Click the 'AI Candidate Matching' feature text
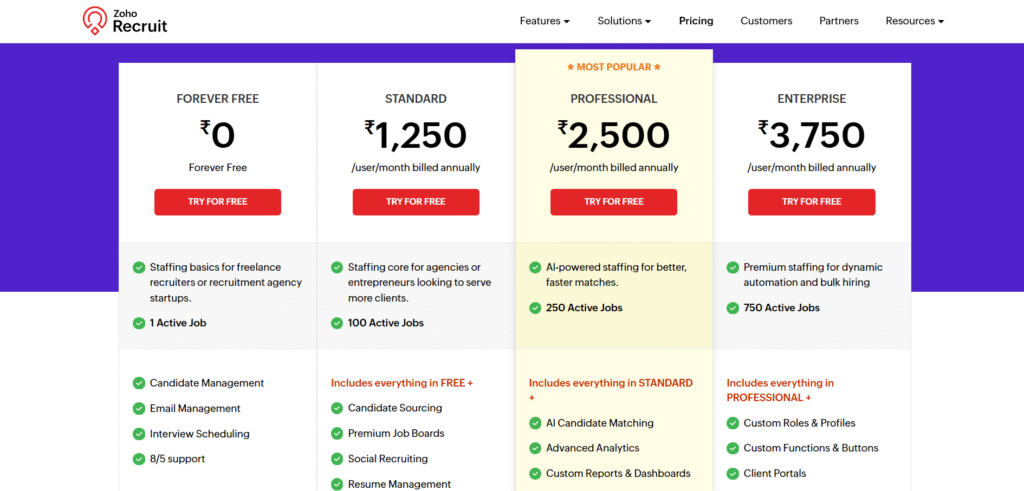The image size is (1024, 491). [601, 423]
